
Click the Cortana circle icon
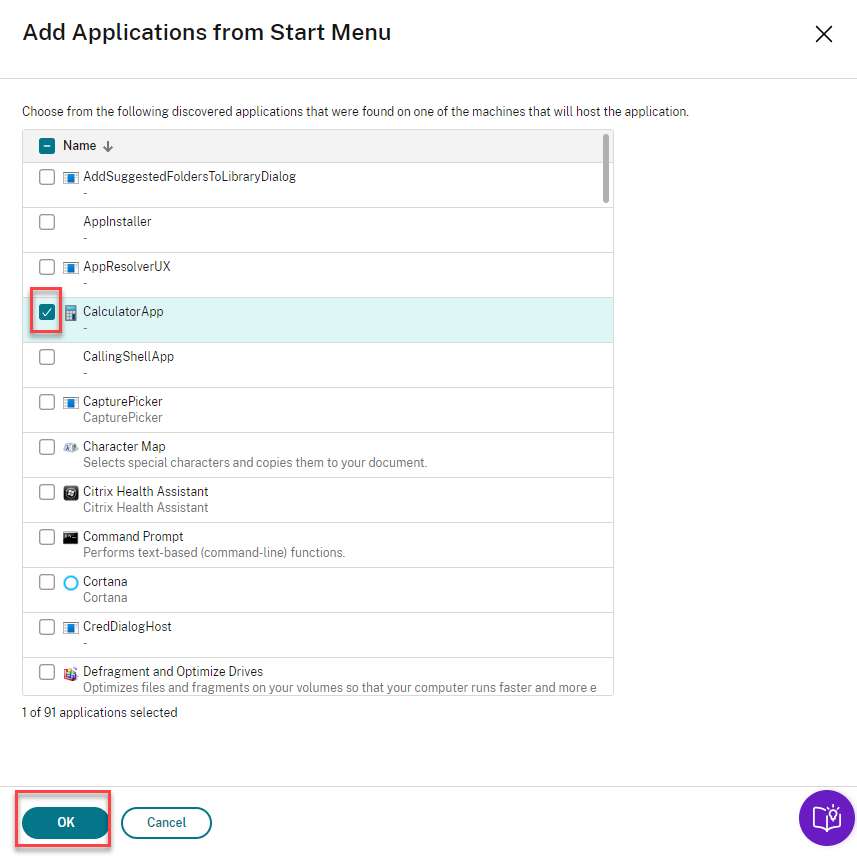click(71, 582)
